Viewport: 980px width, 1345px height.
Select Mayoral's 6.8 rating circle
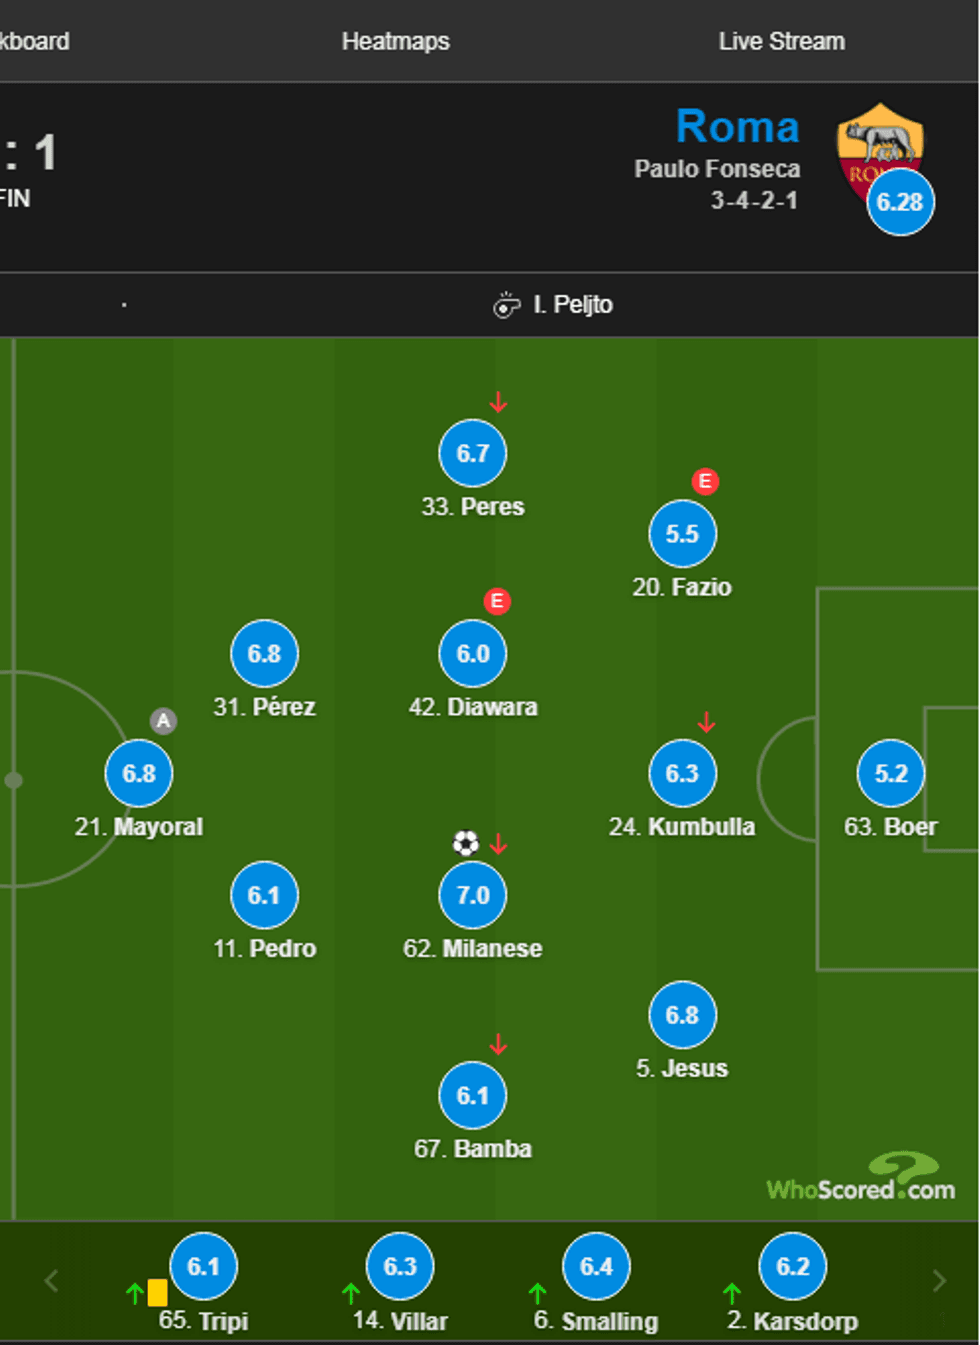click(139, 773)
